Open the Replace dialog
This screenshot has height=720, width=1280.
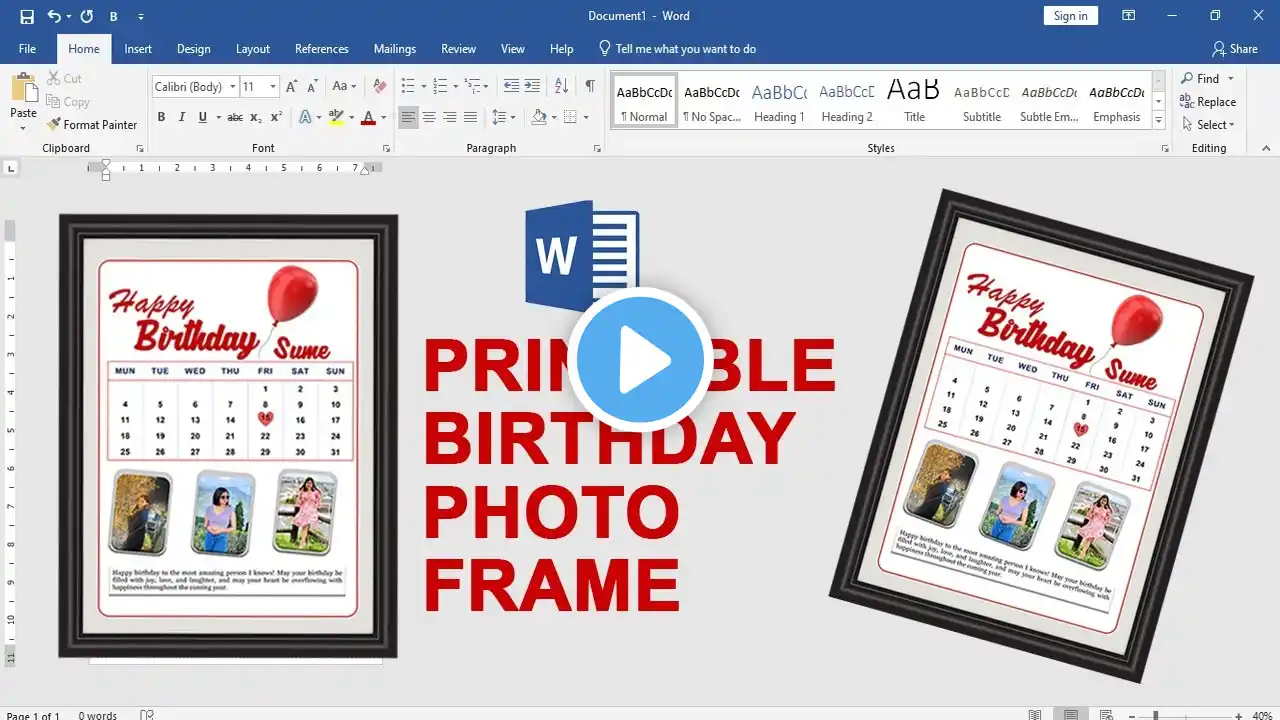tap(1207, 102)
